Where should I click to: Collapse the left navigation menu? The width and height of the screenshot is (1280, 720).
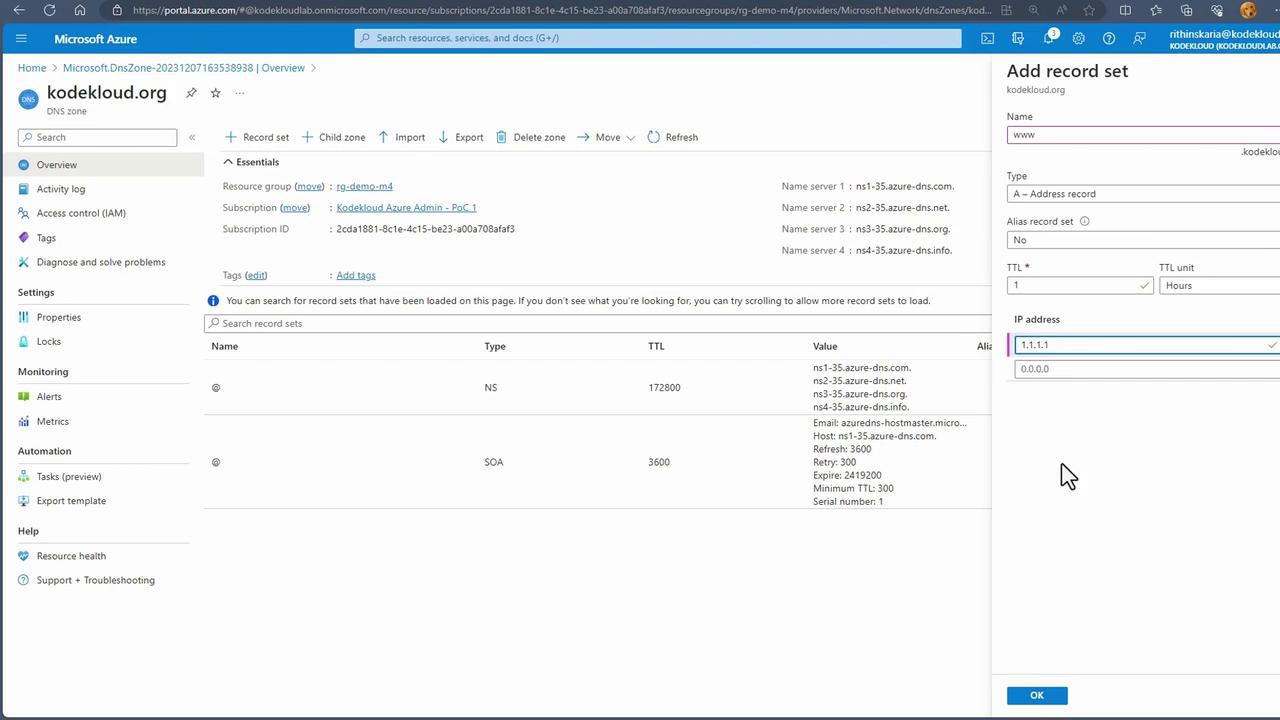pyautogui.click(x=192, y=137)
